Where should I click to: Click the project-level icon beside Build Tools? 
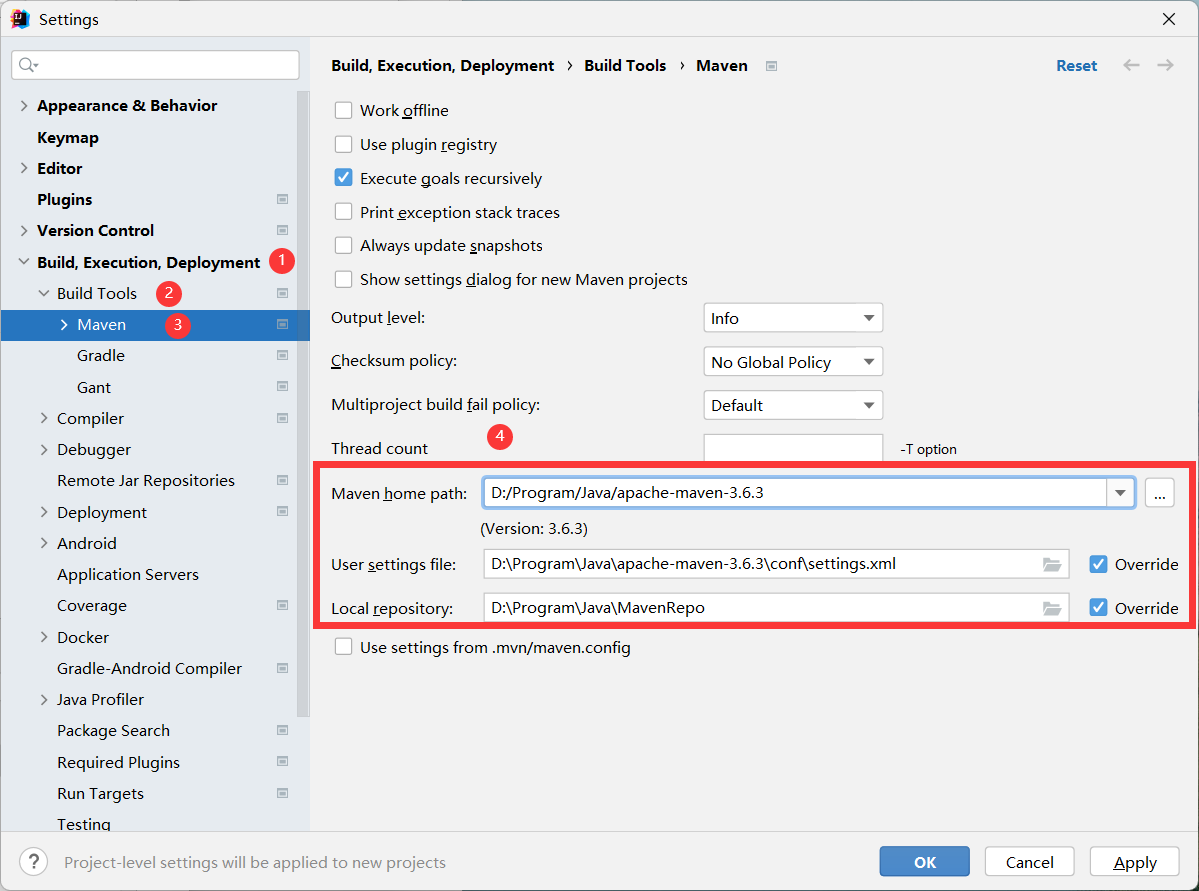pos(282,294)
